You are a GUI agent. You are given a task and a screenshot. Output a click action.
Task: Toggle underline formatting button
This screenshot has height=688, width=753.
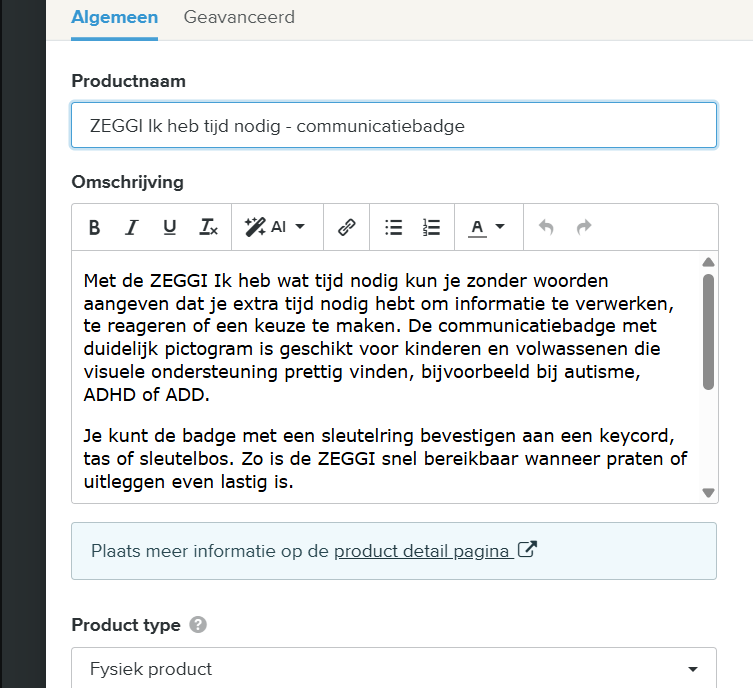pos(170,227)
